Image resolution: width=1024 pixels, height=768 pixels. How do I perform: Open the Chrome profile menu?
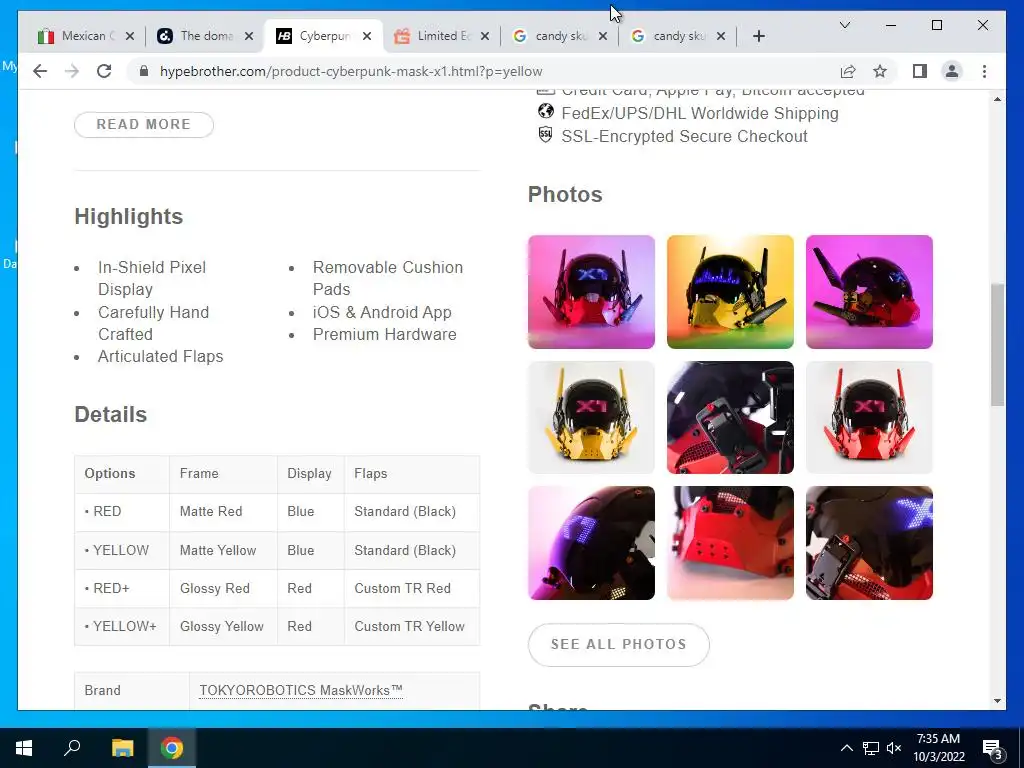[x=952, y=71]
